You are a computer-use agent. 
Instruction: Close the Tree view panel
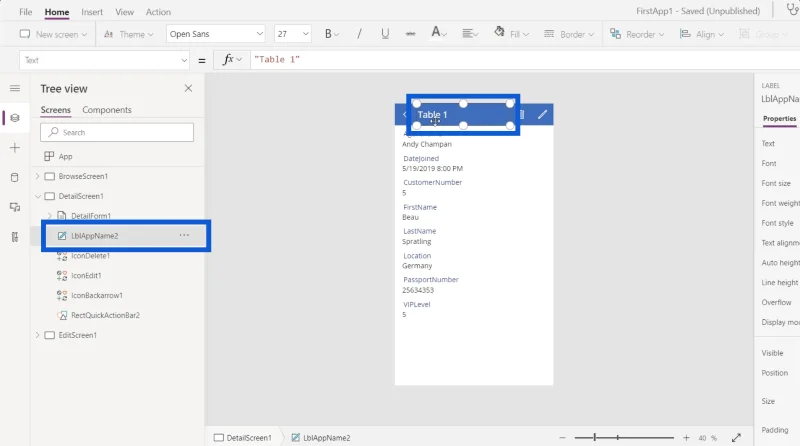(x=188, y=88)
